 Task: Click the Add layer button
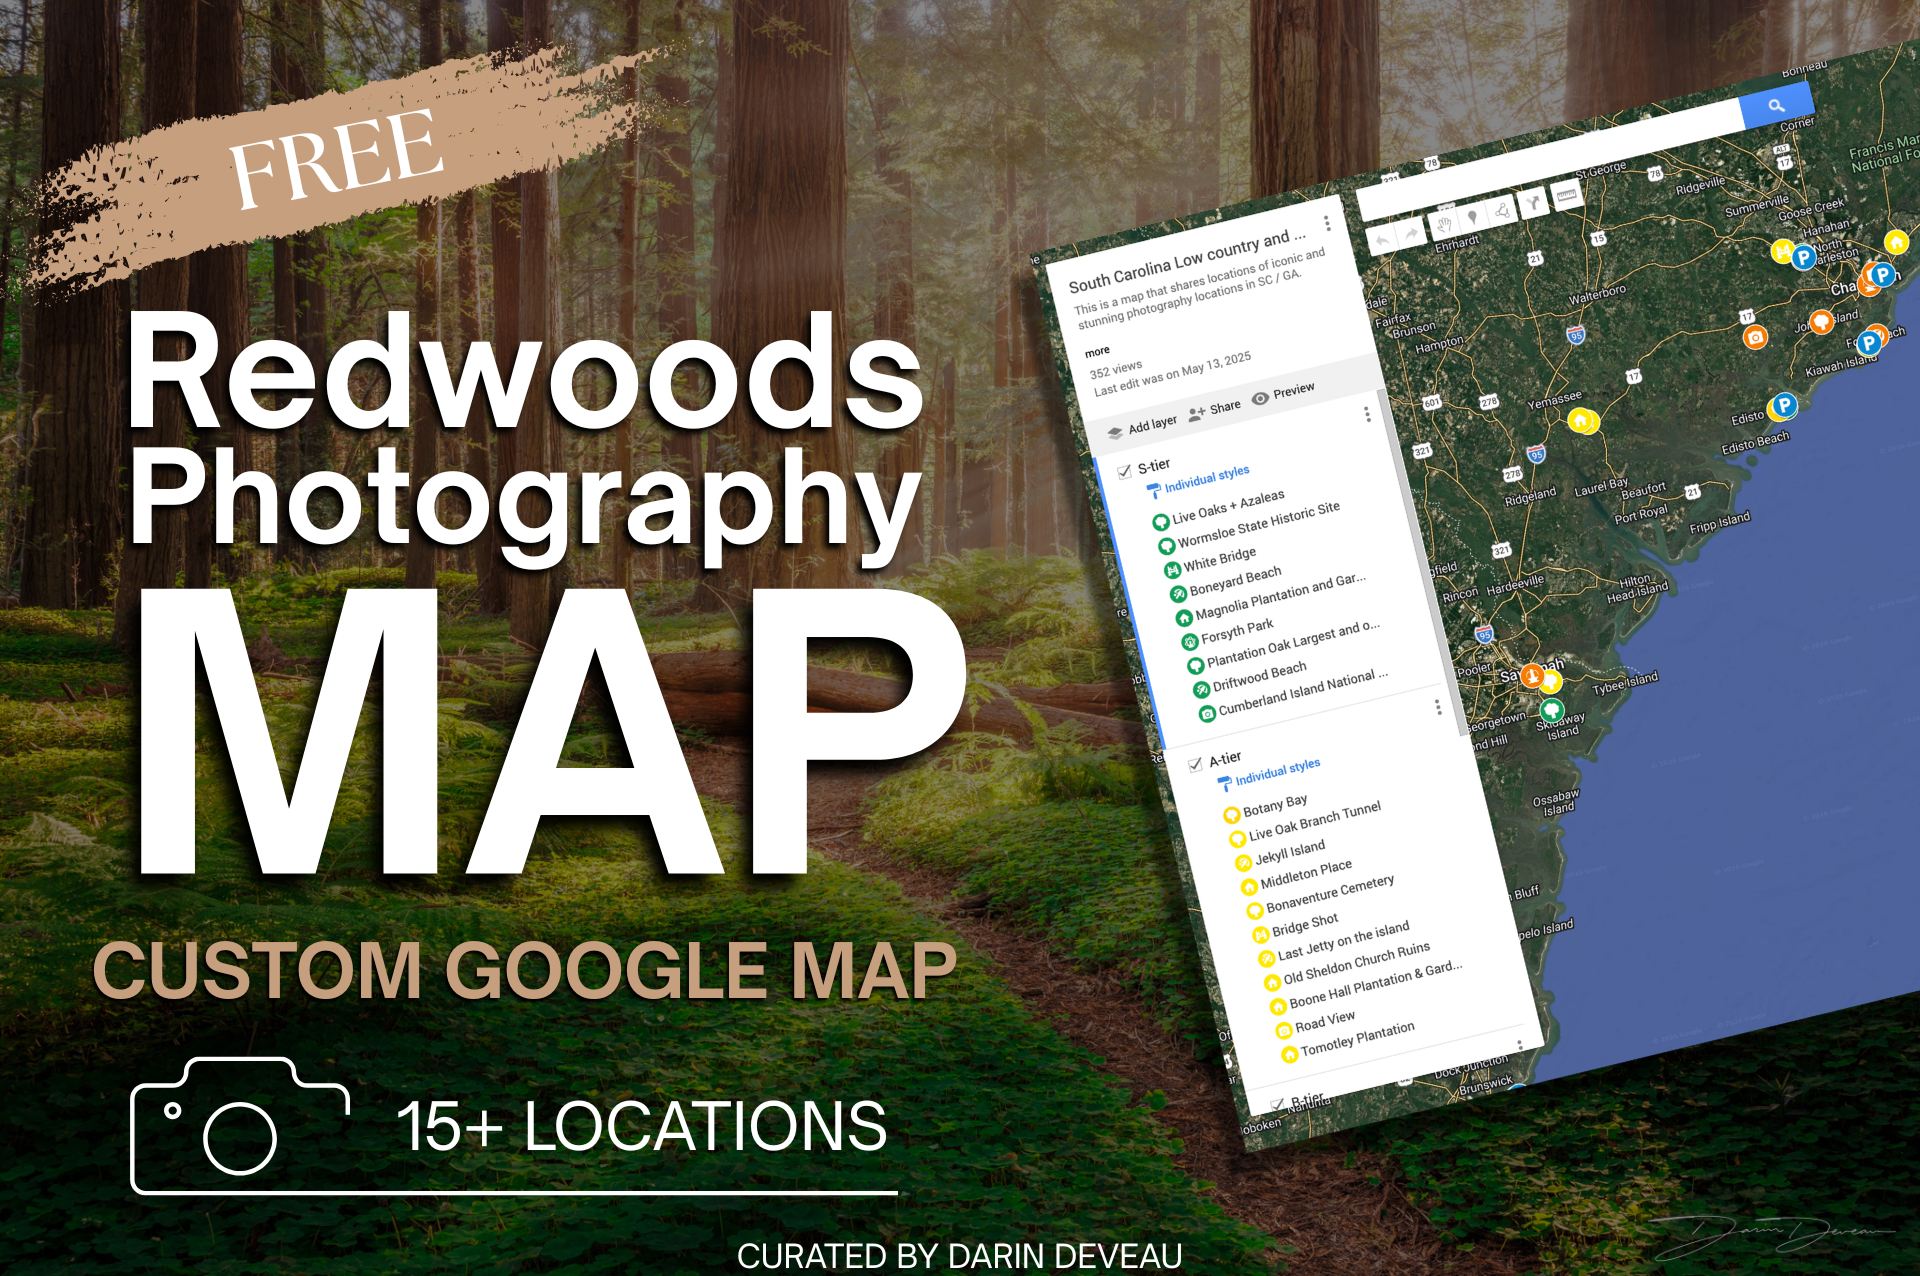1142,428
